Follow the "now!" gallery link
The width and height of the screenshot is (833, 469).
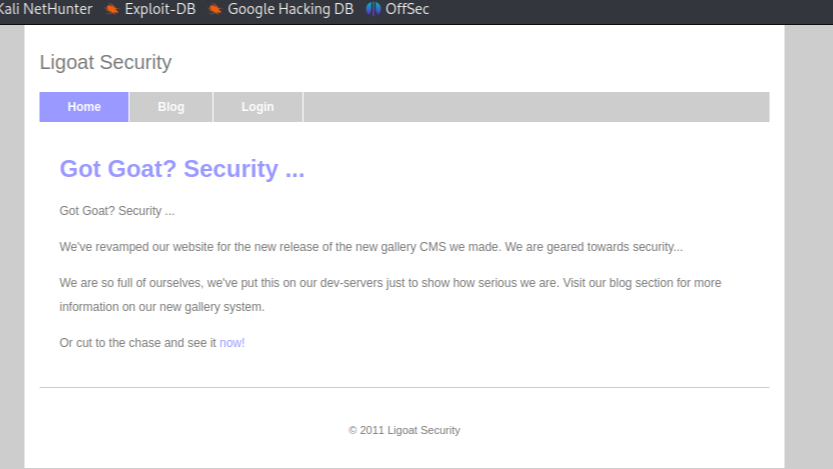point(232,343)
